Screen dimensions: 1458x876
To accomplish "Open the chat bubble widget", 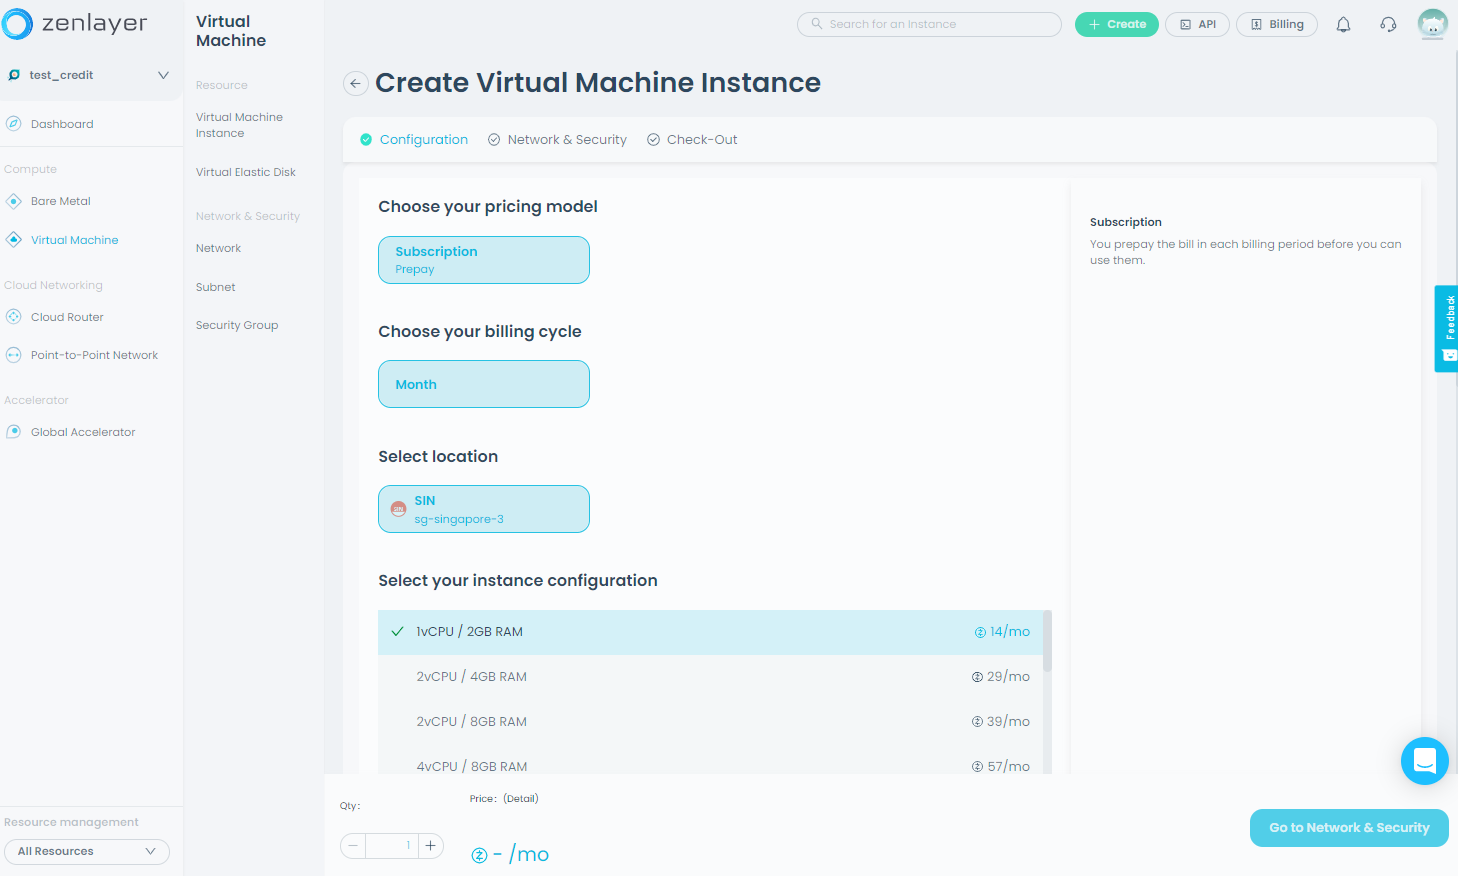I will coord(1425,761).
